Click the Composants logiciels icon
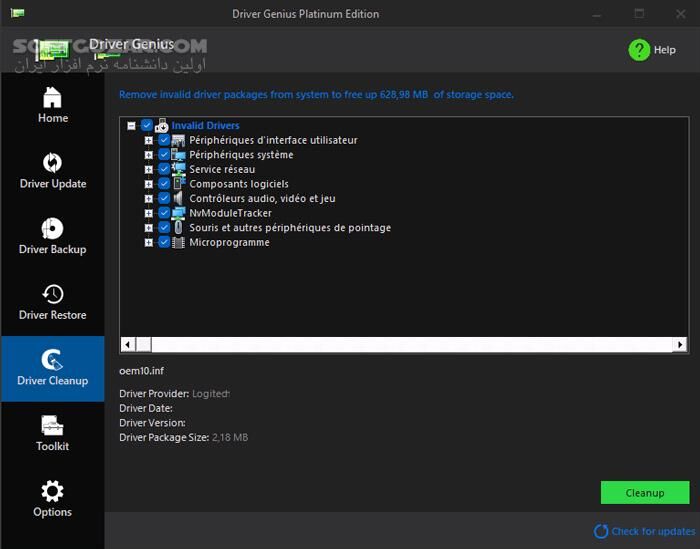The width and height of the screenshot is (700, 549). (179, 184)
